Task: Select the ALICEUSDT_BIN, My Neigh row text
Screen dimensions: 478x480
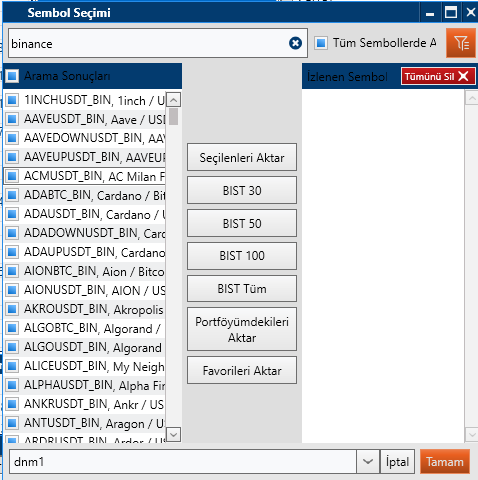Action: click(x=95, y=366)
